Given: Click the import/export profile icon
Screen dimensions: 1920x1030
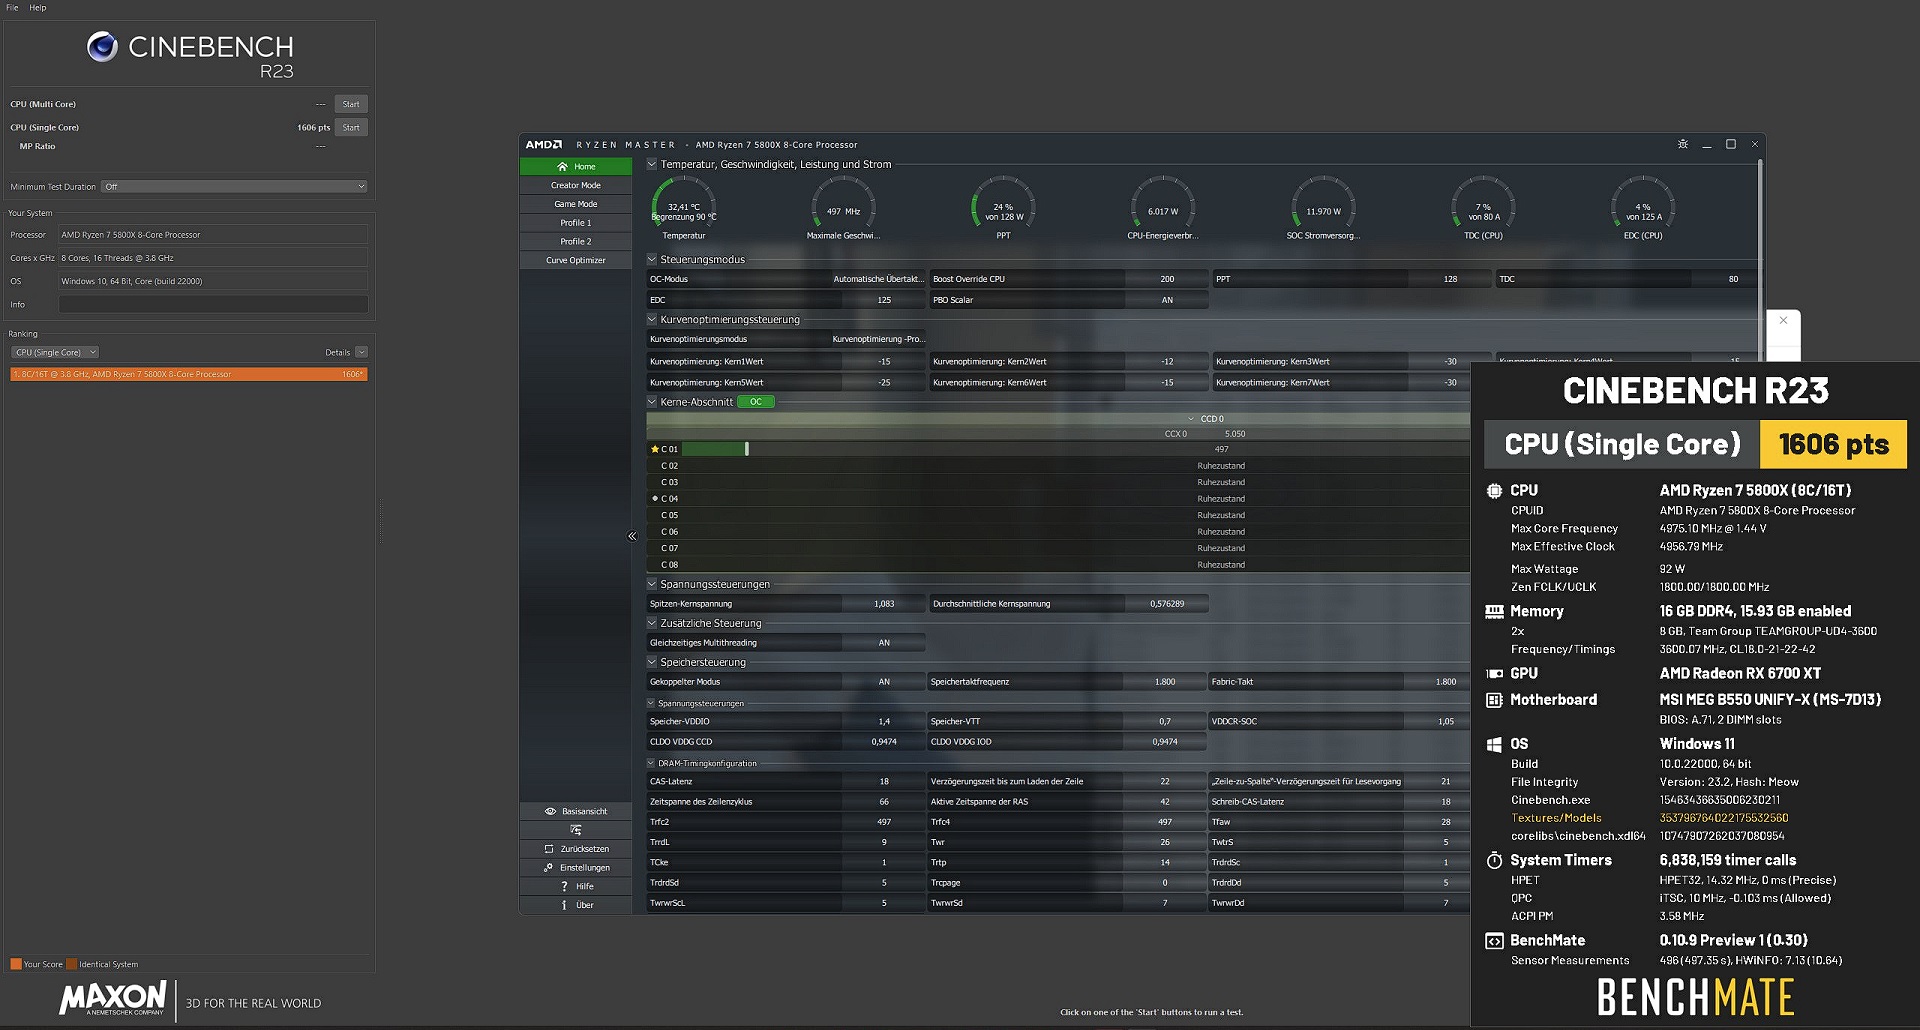Looking at the screenshot, I should (x=576, y=830).
